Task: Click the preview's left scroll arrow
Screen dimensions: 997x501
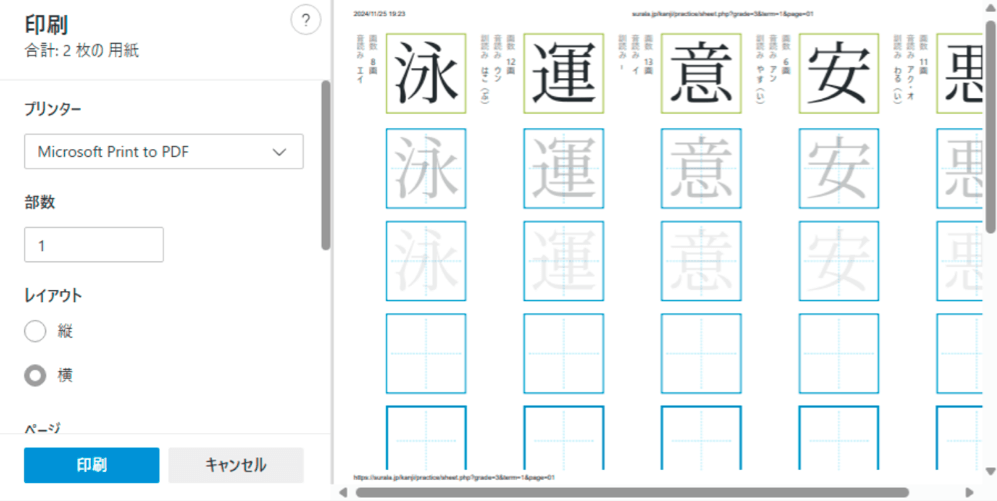Action: [x=344, y=492]
